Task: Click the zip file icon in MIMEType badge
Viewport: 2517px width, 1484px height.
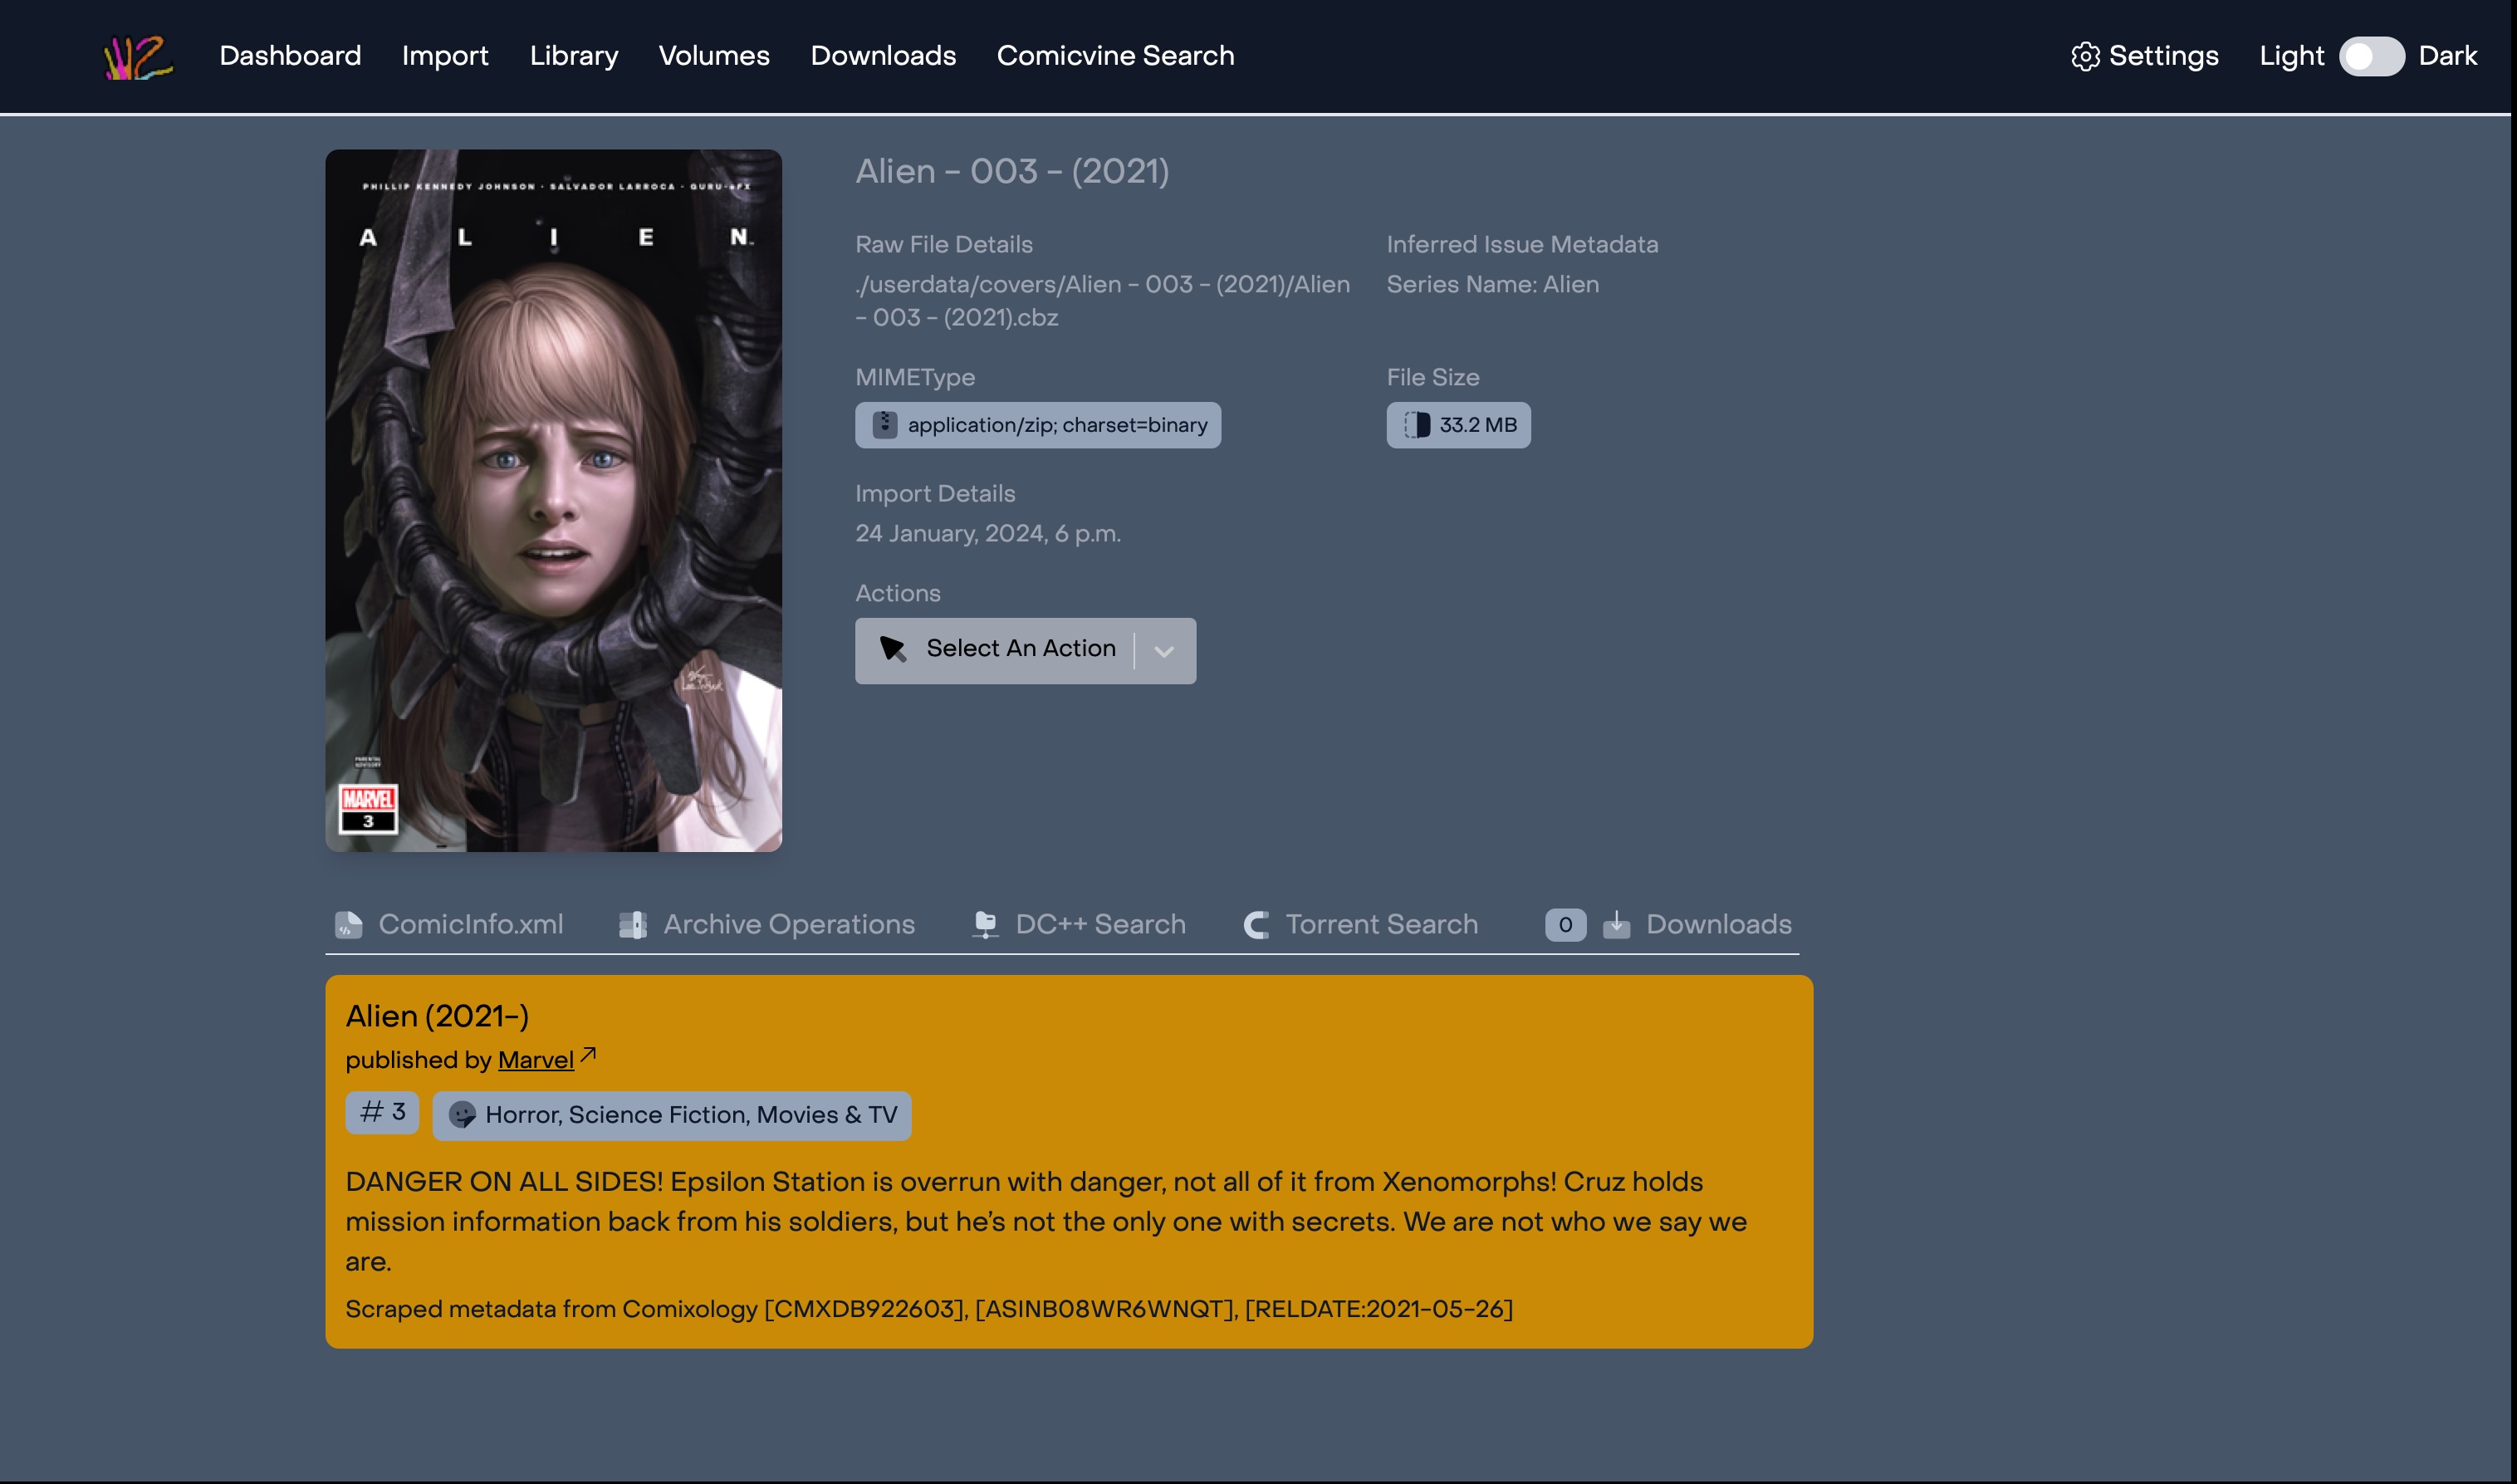Action: 884,425
